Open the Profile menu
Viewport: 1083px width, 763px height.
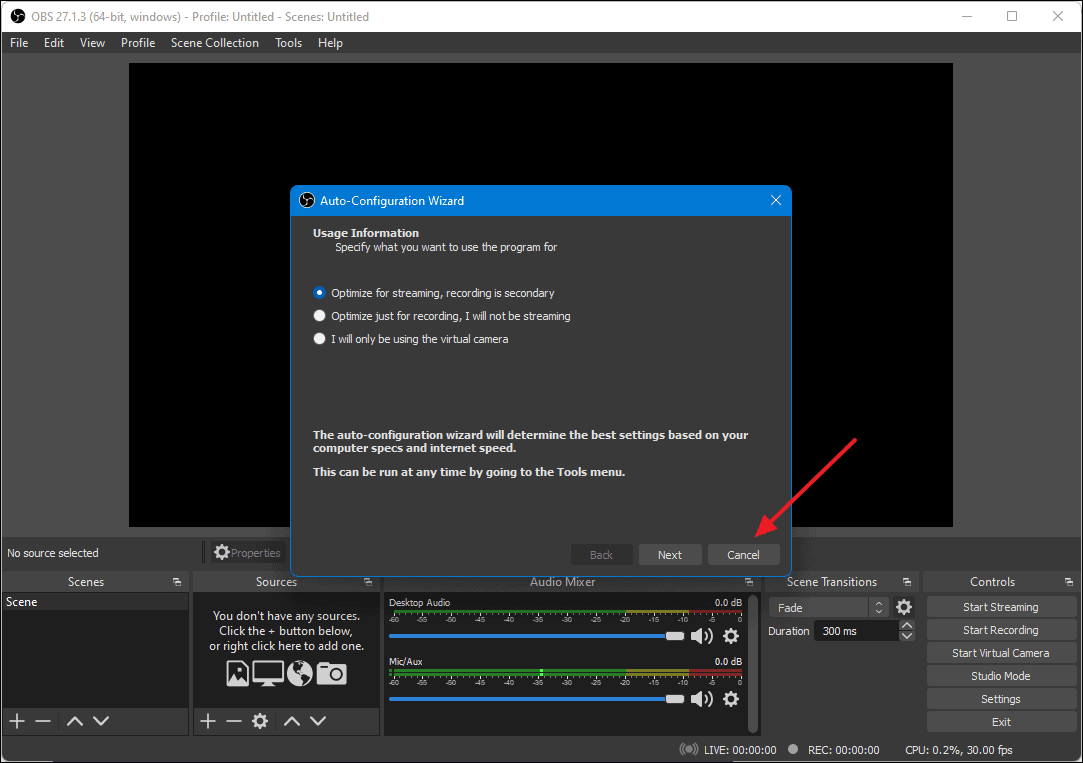pyautogui.click(x=138, y=43)
